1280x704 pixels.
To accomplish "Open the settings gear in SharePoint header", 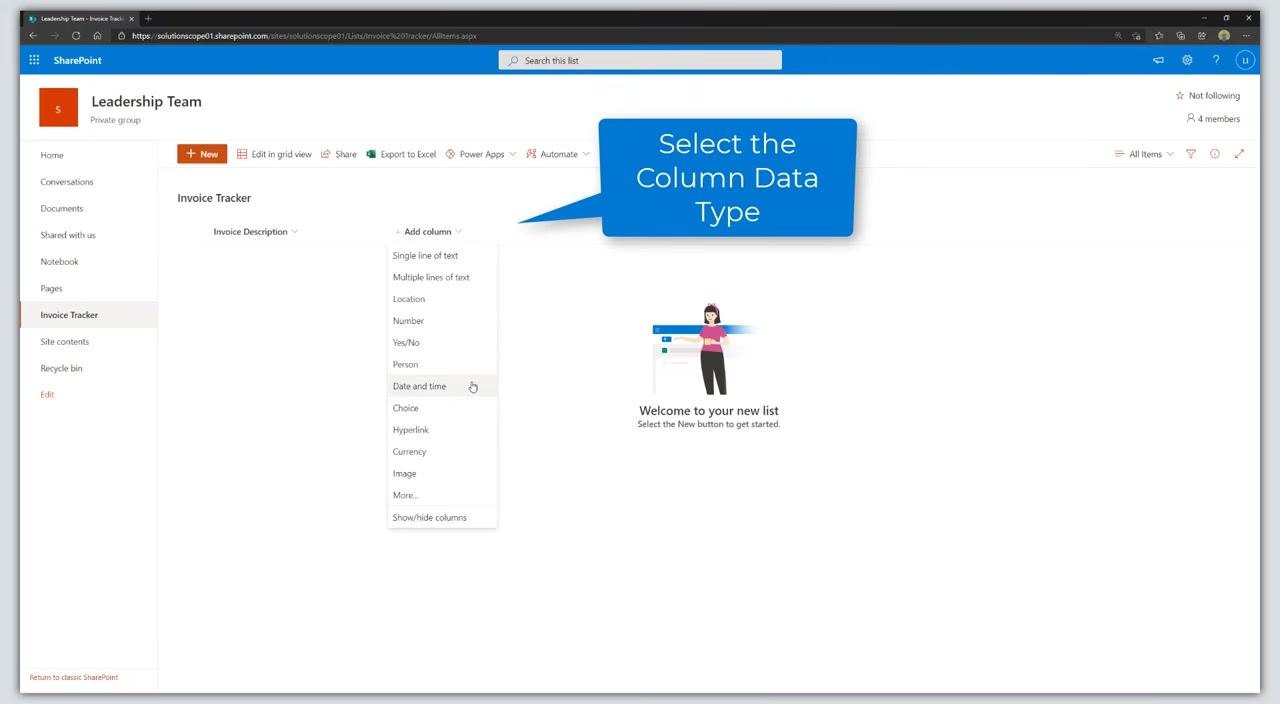I will (x=1187, y=60).
